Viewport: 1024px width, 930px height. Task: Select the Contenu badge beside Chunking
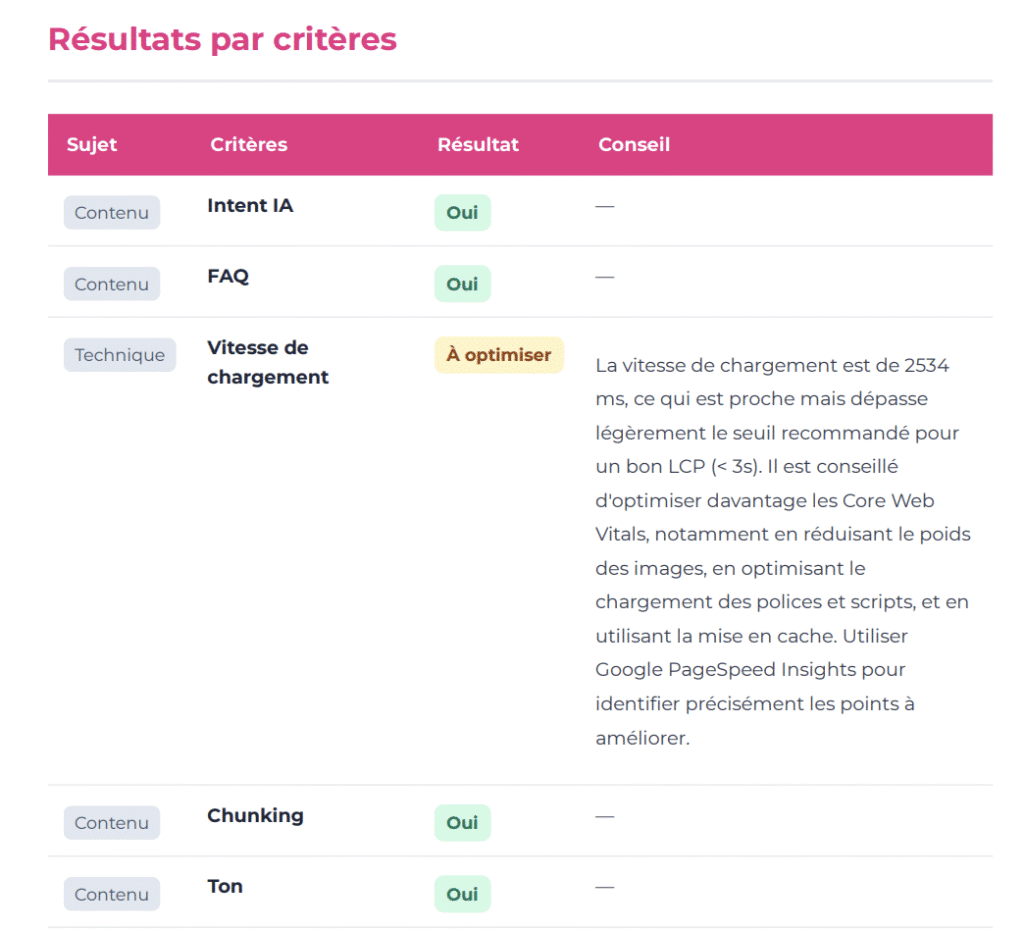coord(111,822)
